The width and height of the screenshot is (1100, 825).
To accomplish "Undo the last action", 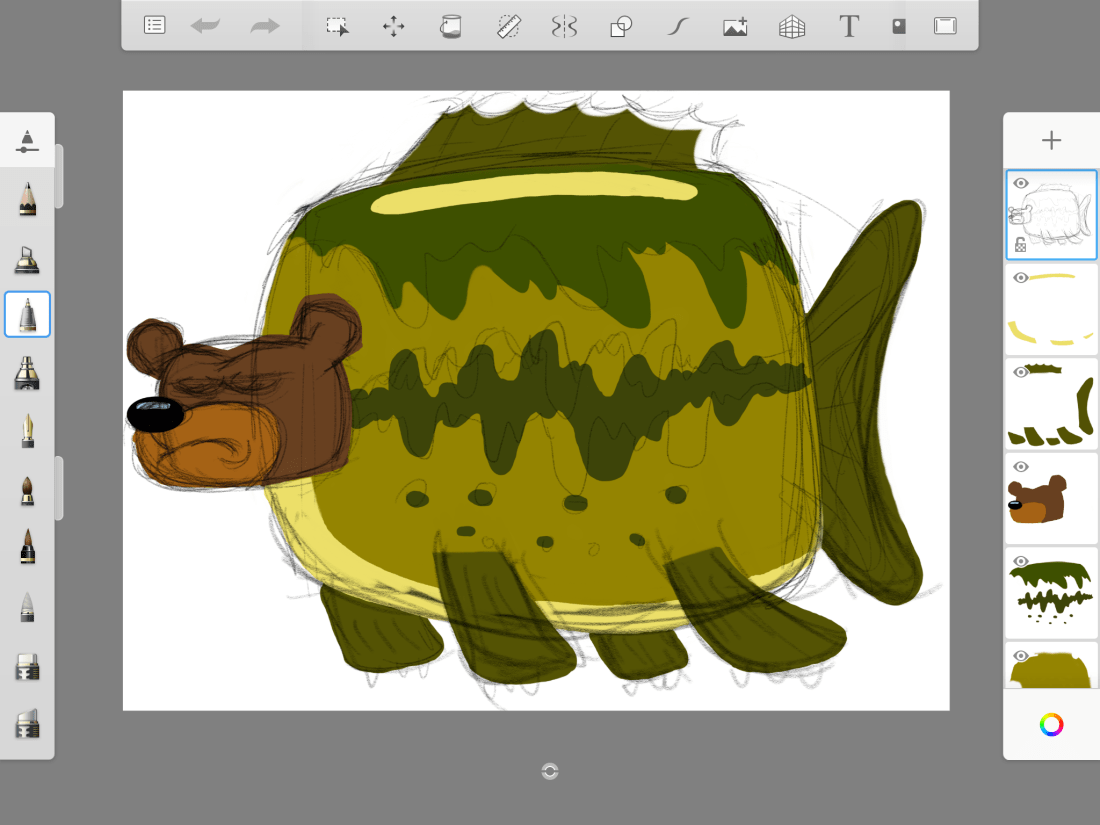I will pos(206,26).
